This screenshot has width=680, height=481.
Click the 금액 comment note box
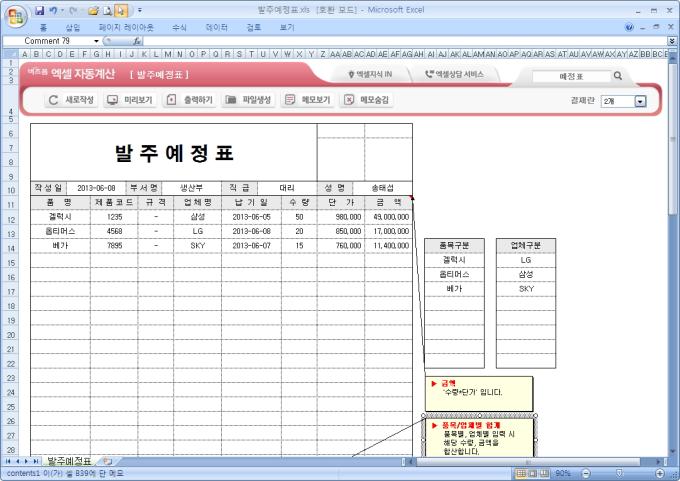479,394
